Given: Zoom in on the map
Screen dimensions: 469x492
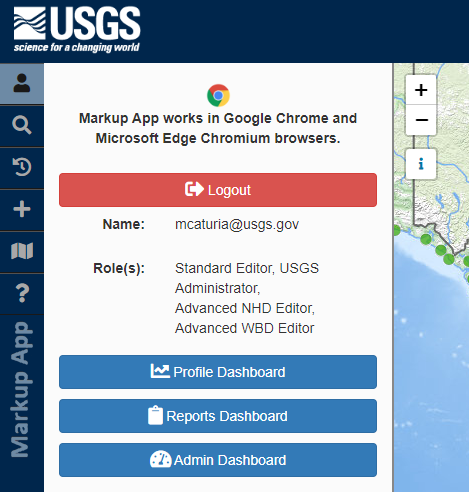Looking at the screenshot, I should [421, 90].
